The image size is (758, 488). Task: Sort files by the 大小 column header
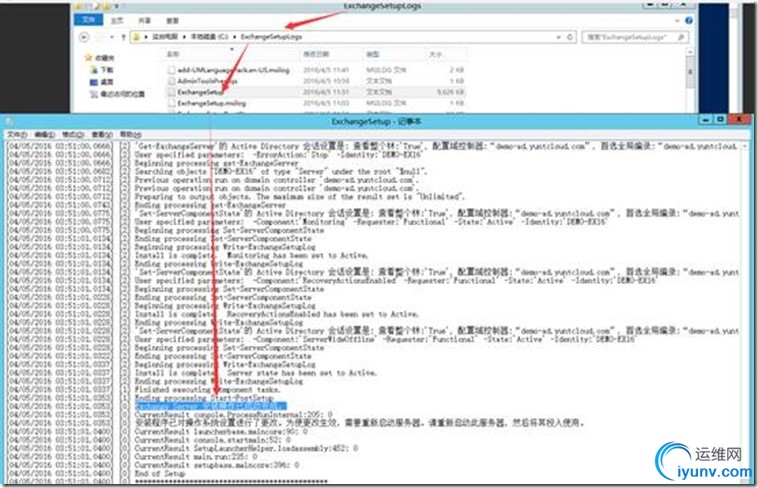pyautogui.click(x=436, y=54)
